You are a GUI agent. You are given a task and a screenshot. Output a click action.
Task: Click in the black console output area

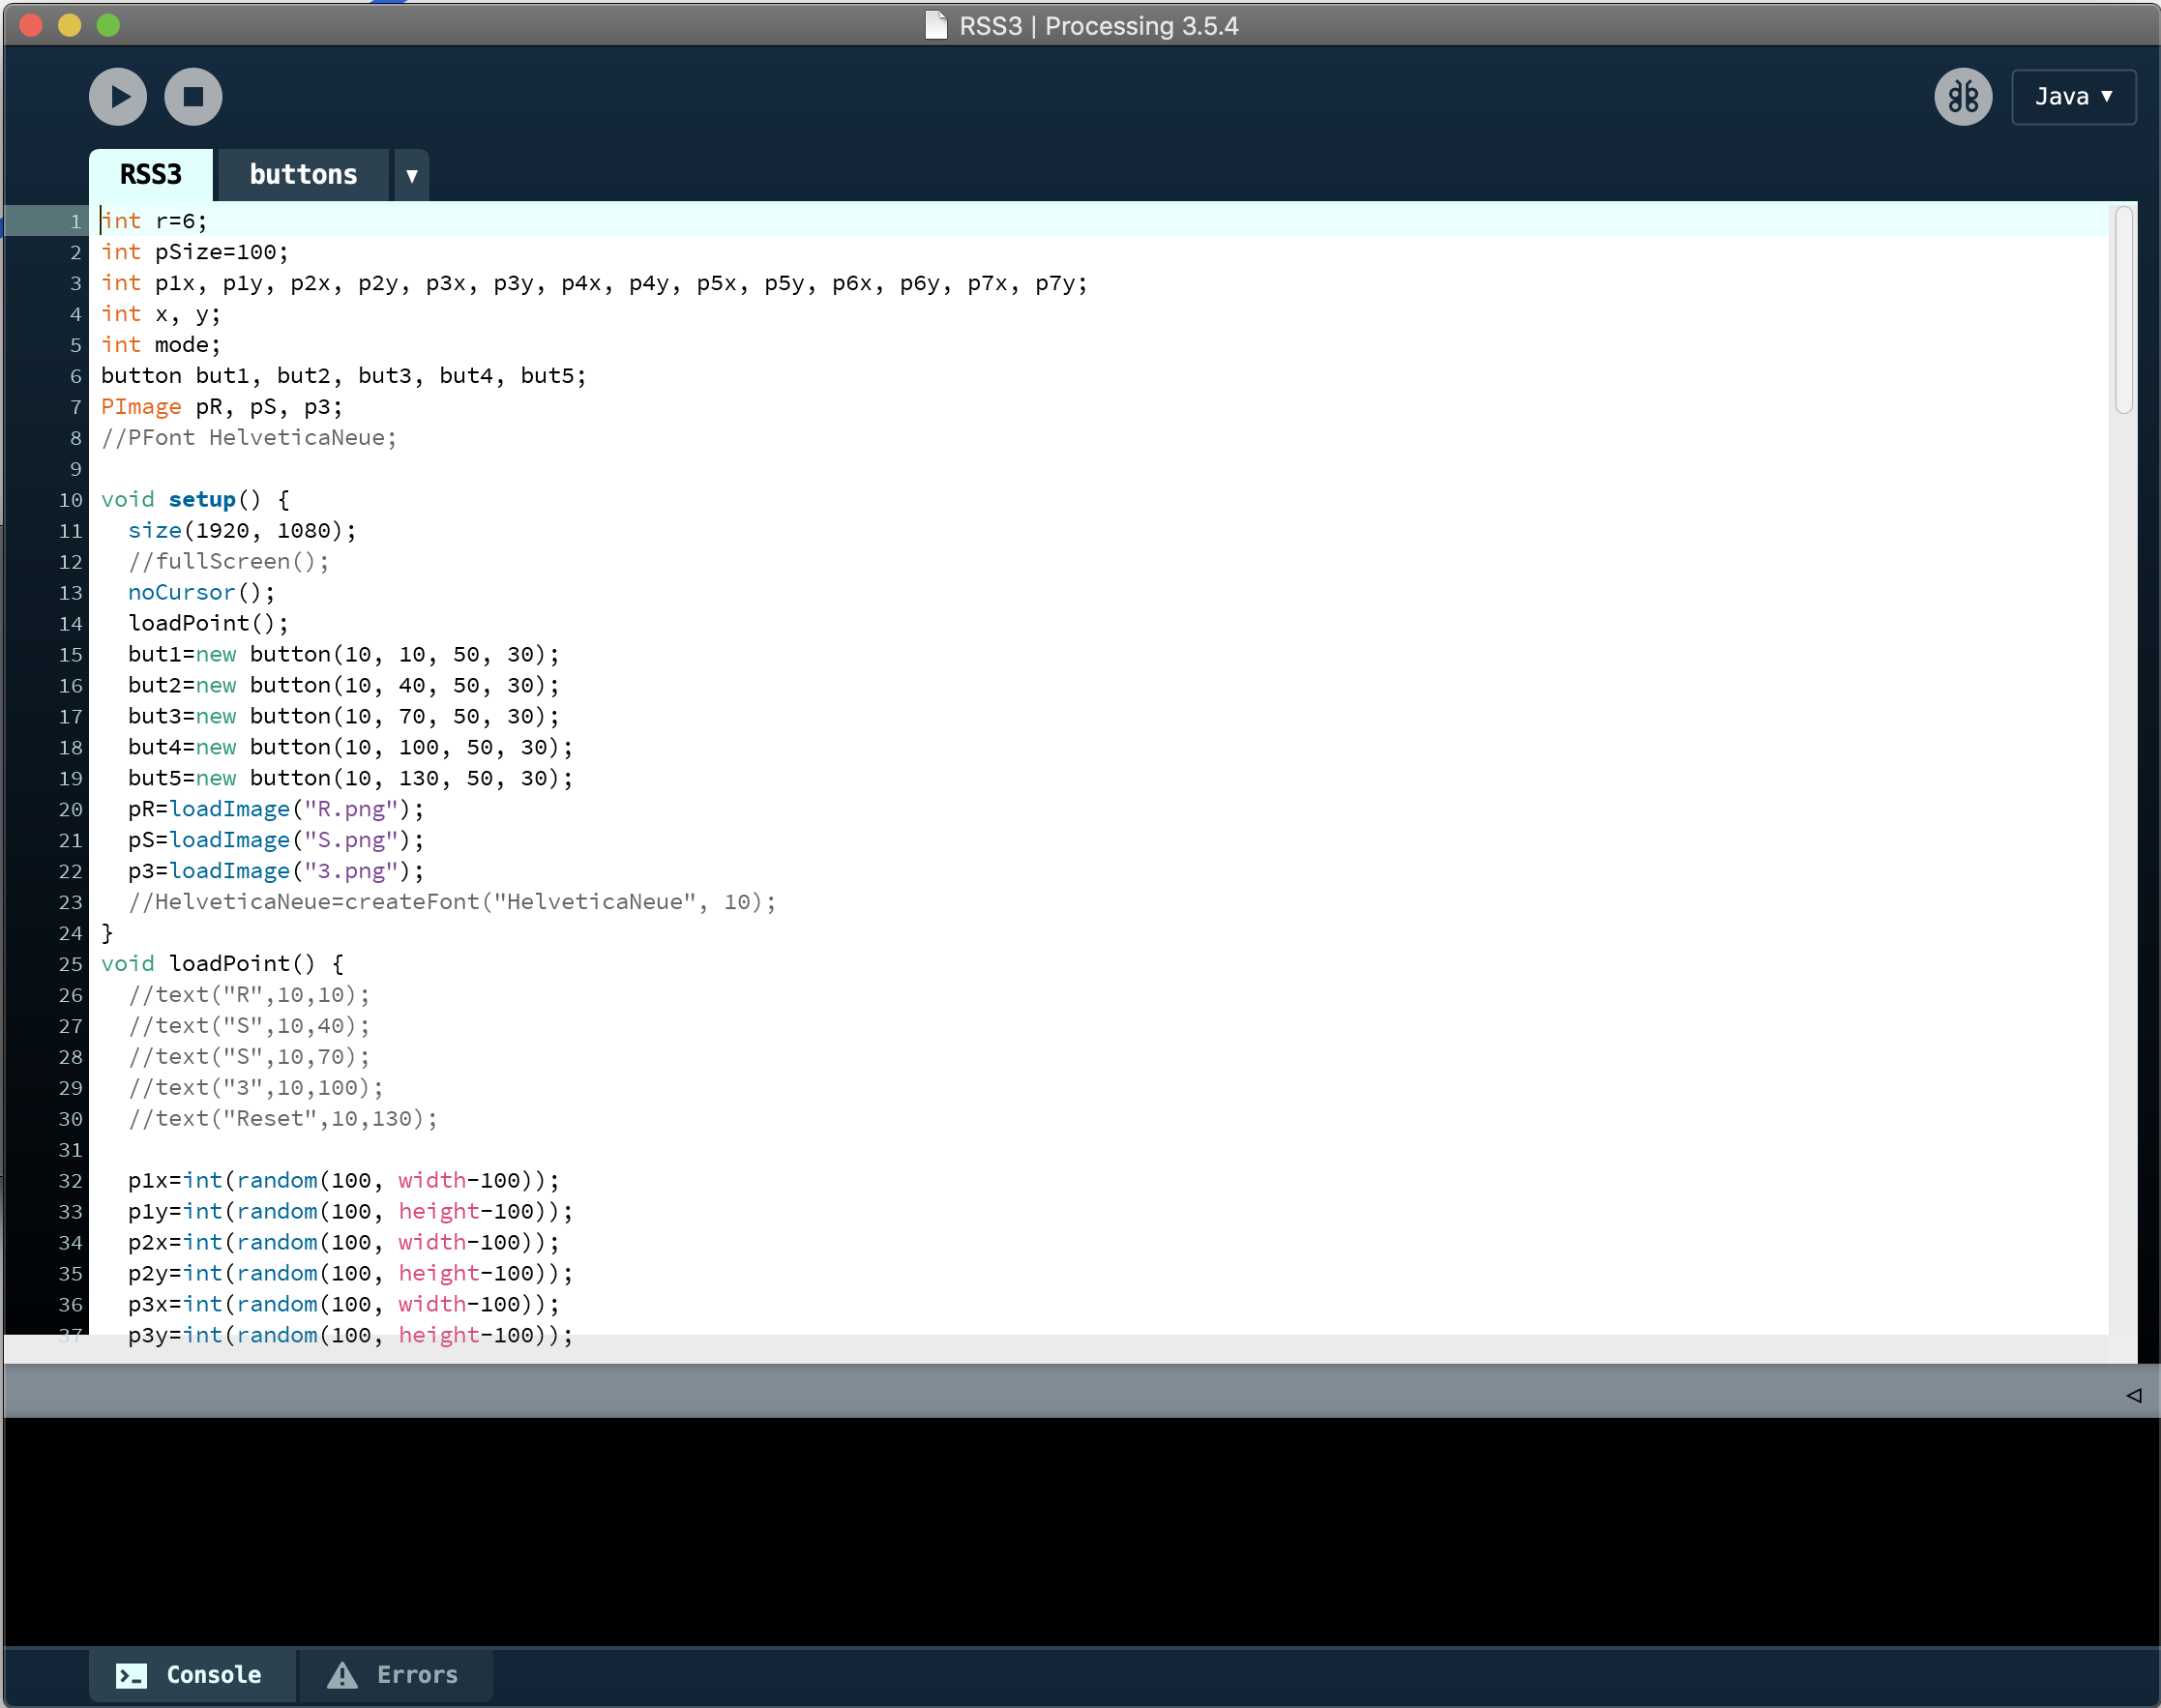tap(1082, 1532)
